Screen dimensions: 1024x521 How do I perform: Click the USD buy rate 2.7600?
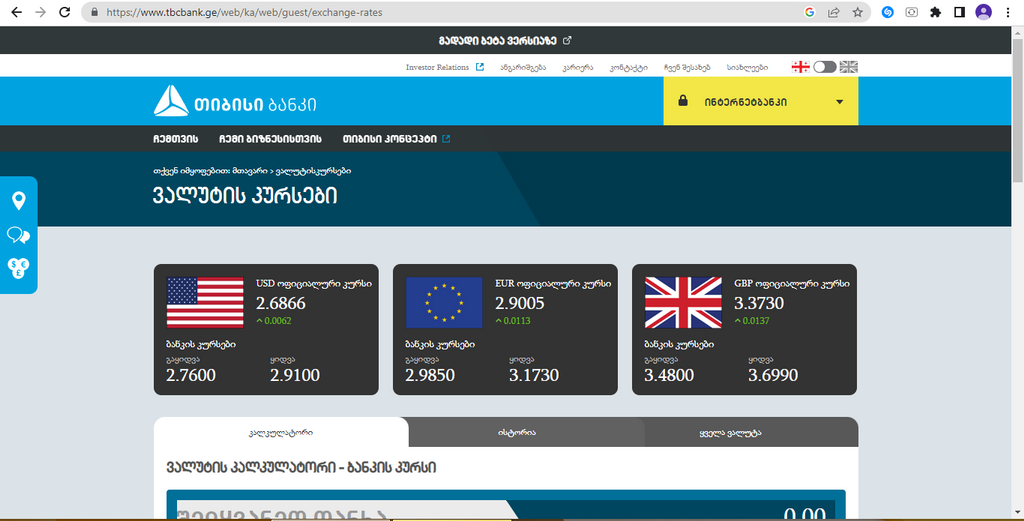tap(191, 375)
